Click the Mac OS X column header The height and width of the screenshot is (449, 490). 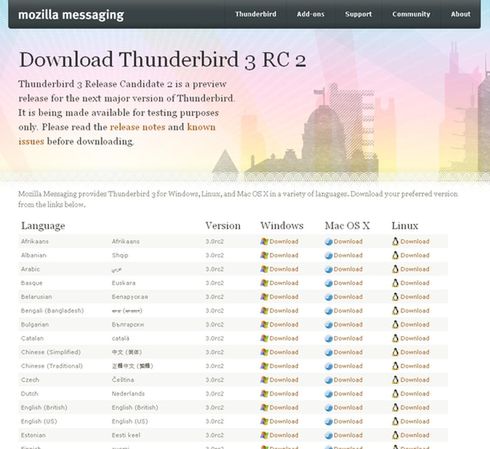[x=347, y=226]
